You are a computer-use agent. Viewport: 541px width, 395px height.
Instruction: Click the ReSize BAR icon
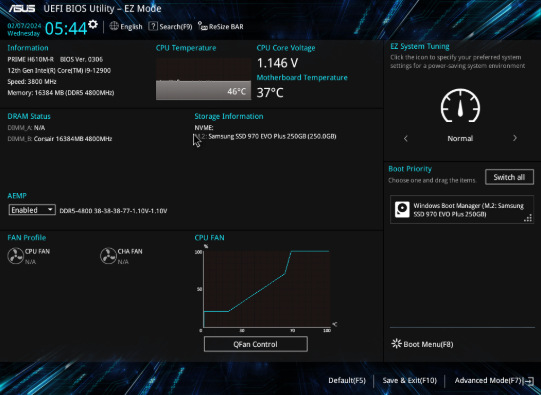pyautogui.click(x=203, y=26)
